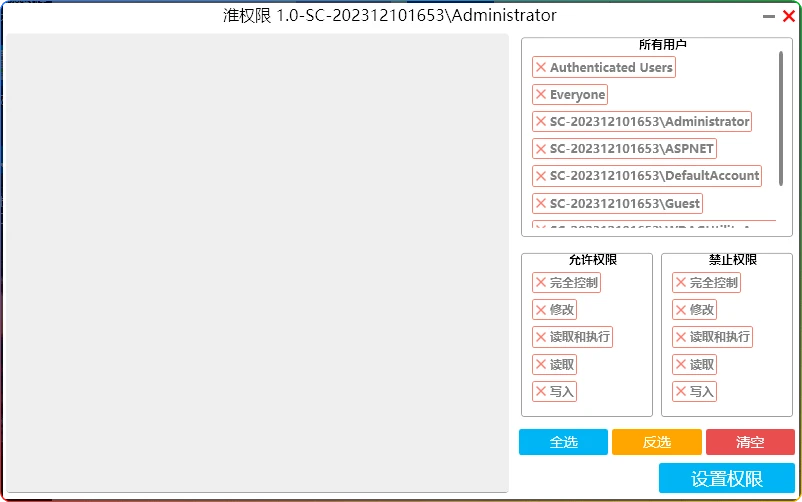Image resolution: width=802 pixels, height=502 pixels.
Task: Enable 写入 under 禁止权限
Action: [x=695, y=392]
